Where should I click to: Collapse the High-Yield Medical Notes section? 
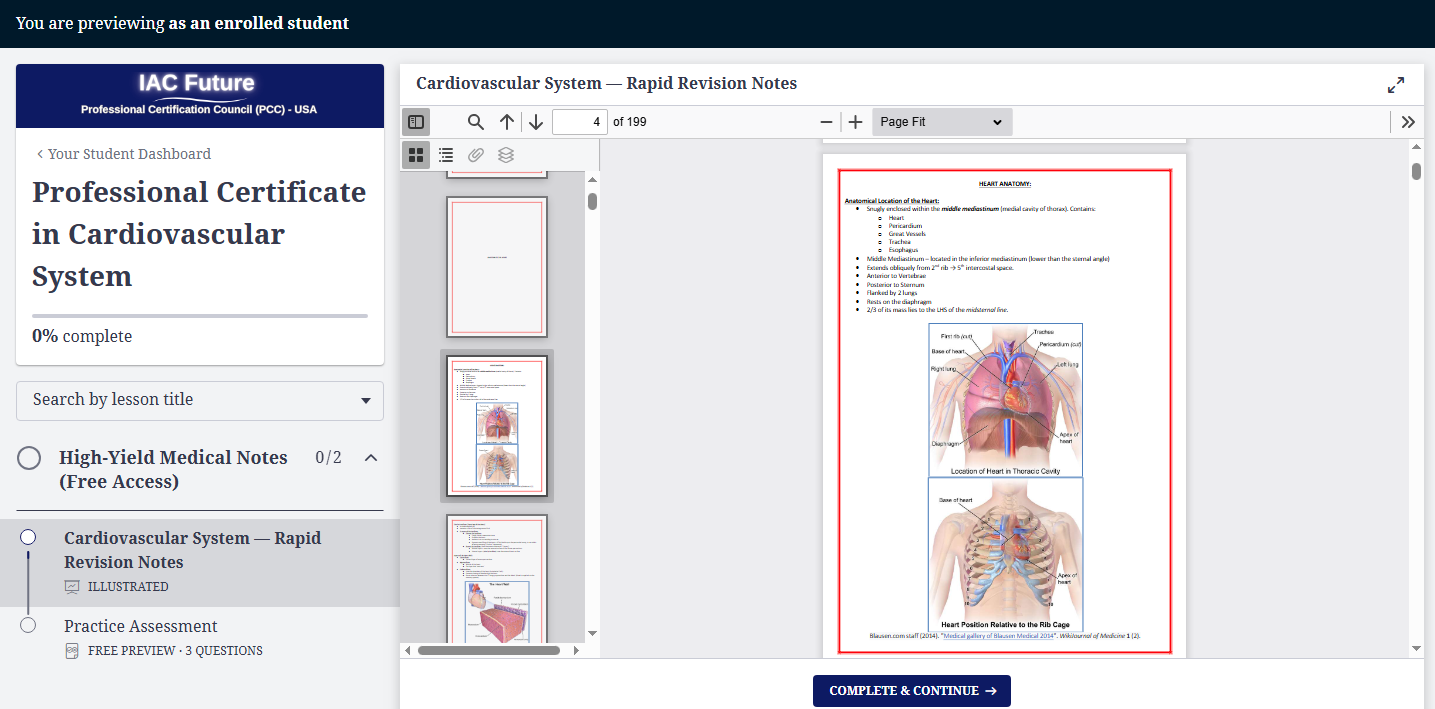[x=371, y=458]
